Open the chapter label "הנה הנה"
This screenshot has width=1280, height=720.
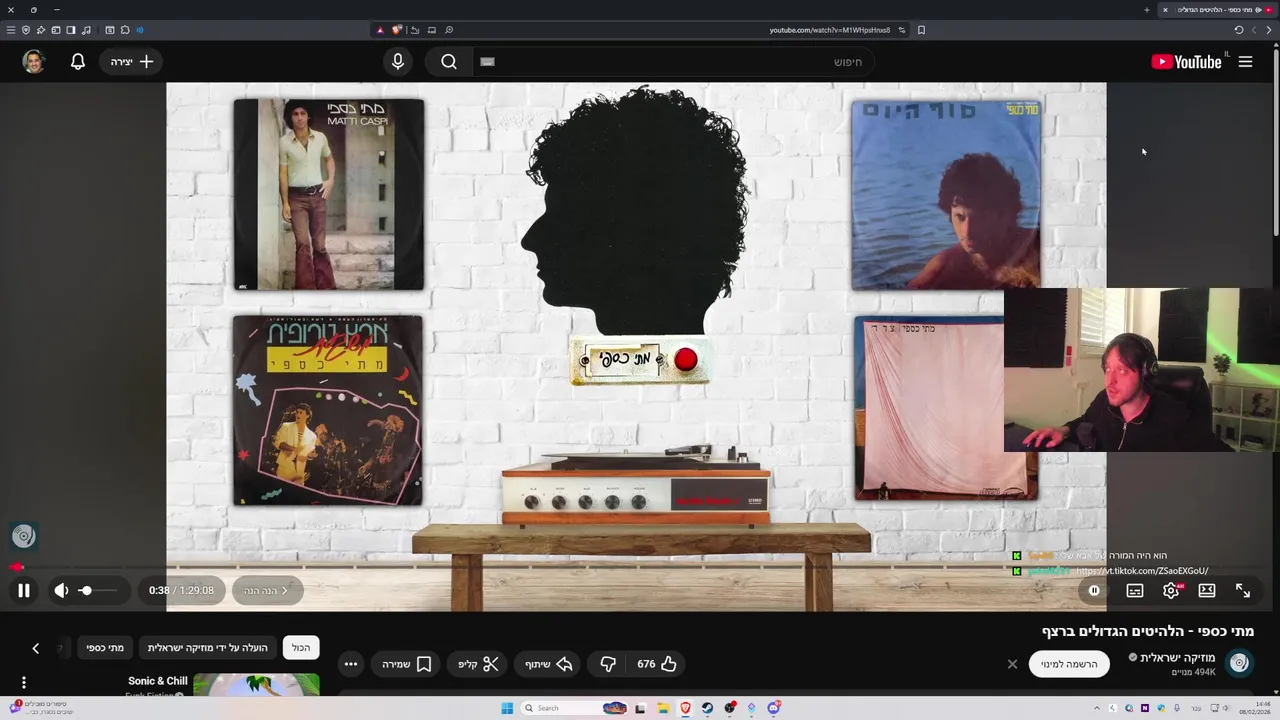pyautogui.click(x=266, y=591)
